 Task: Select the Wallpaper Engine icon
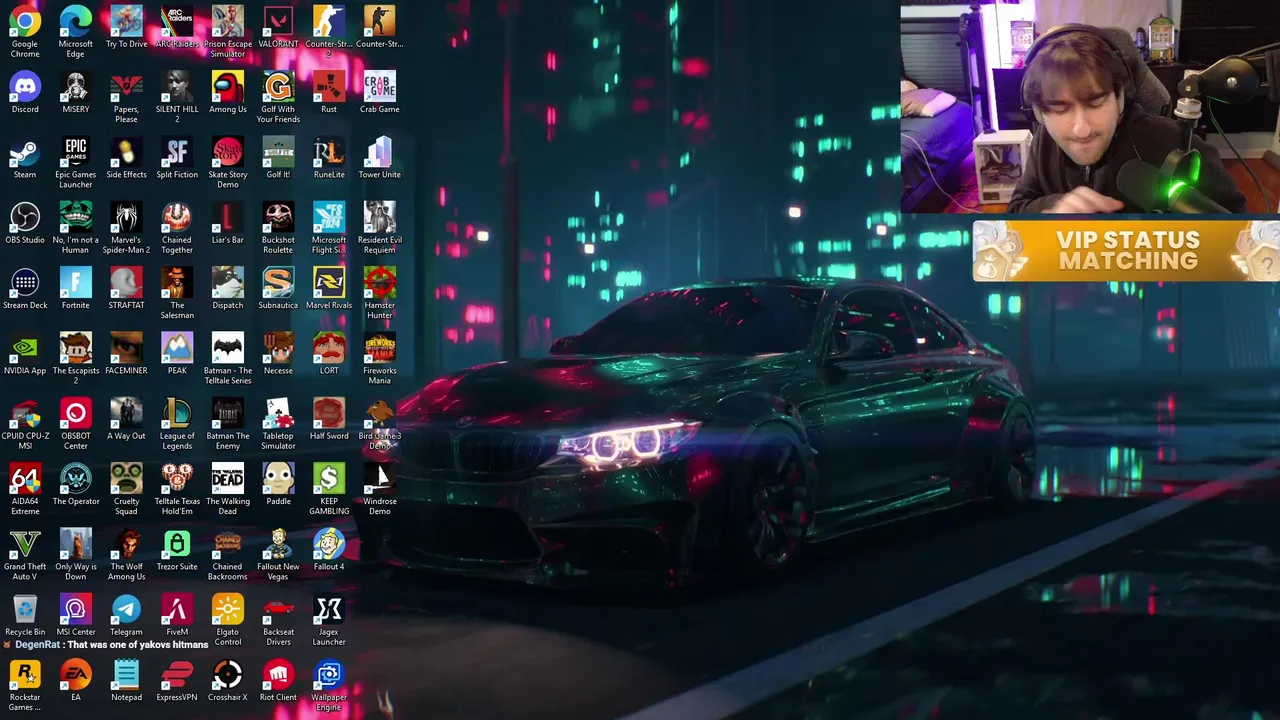pyautogui.click(x=329, y=683)
